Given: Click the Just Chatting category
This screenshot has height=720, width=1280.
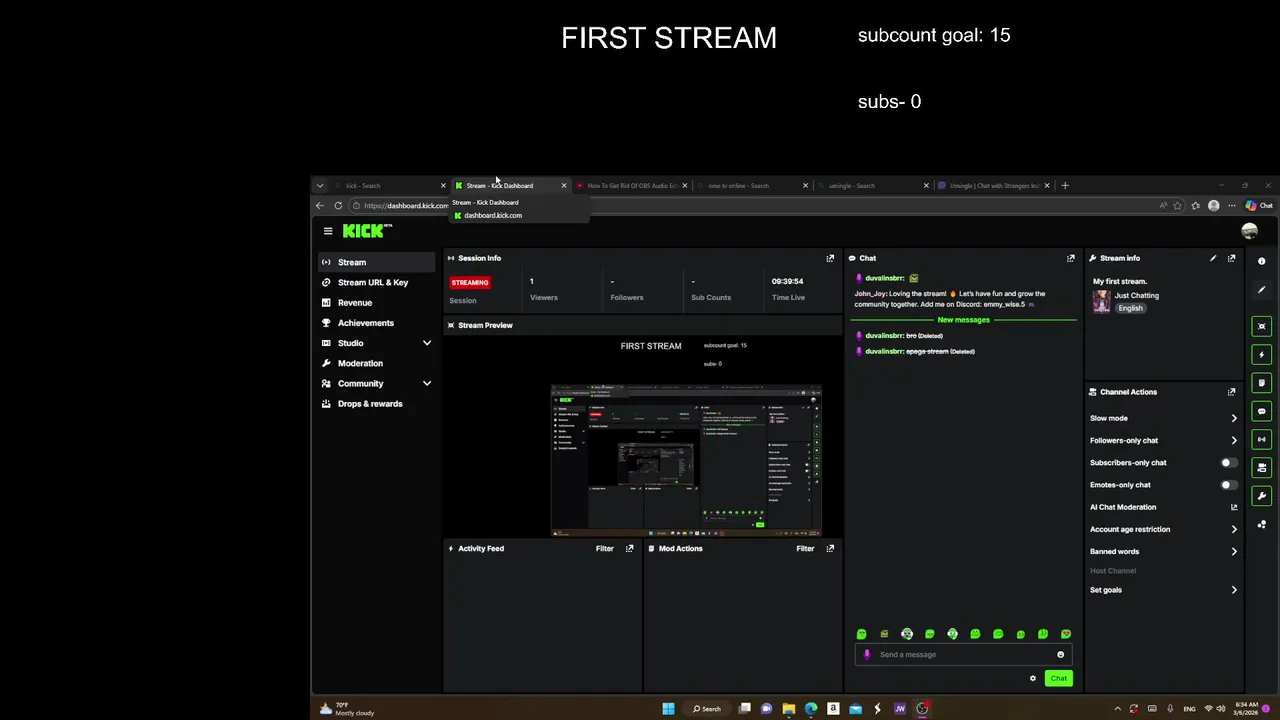Looking at the screenshot, I should (1137, 296).
